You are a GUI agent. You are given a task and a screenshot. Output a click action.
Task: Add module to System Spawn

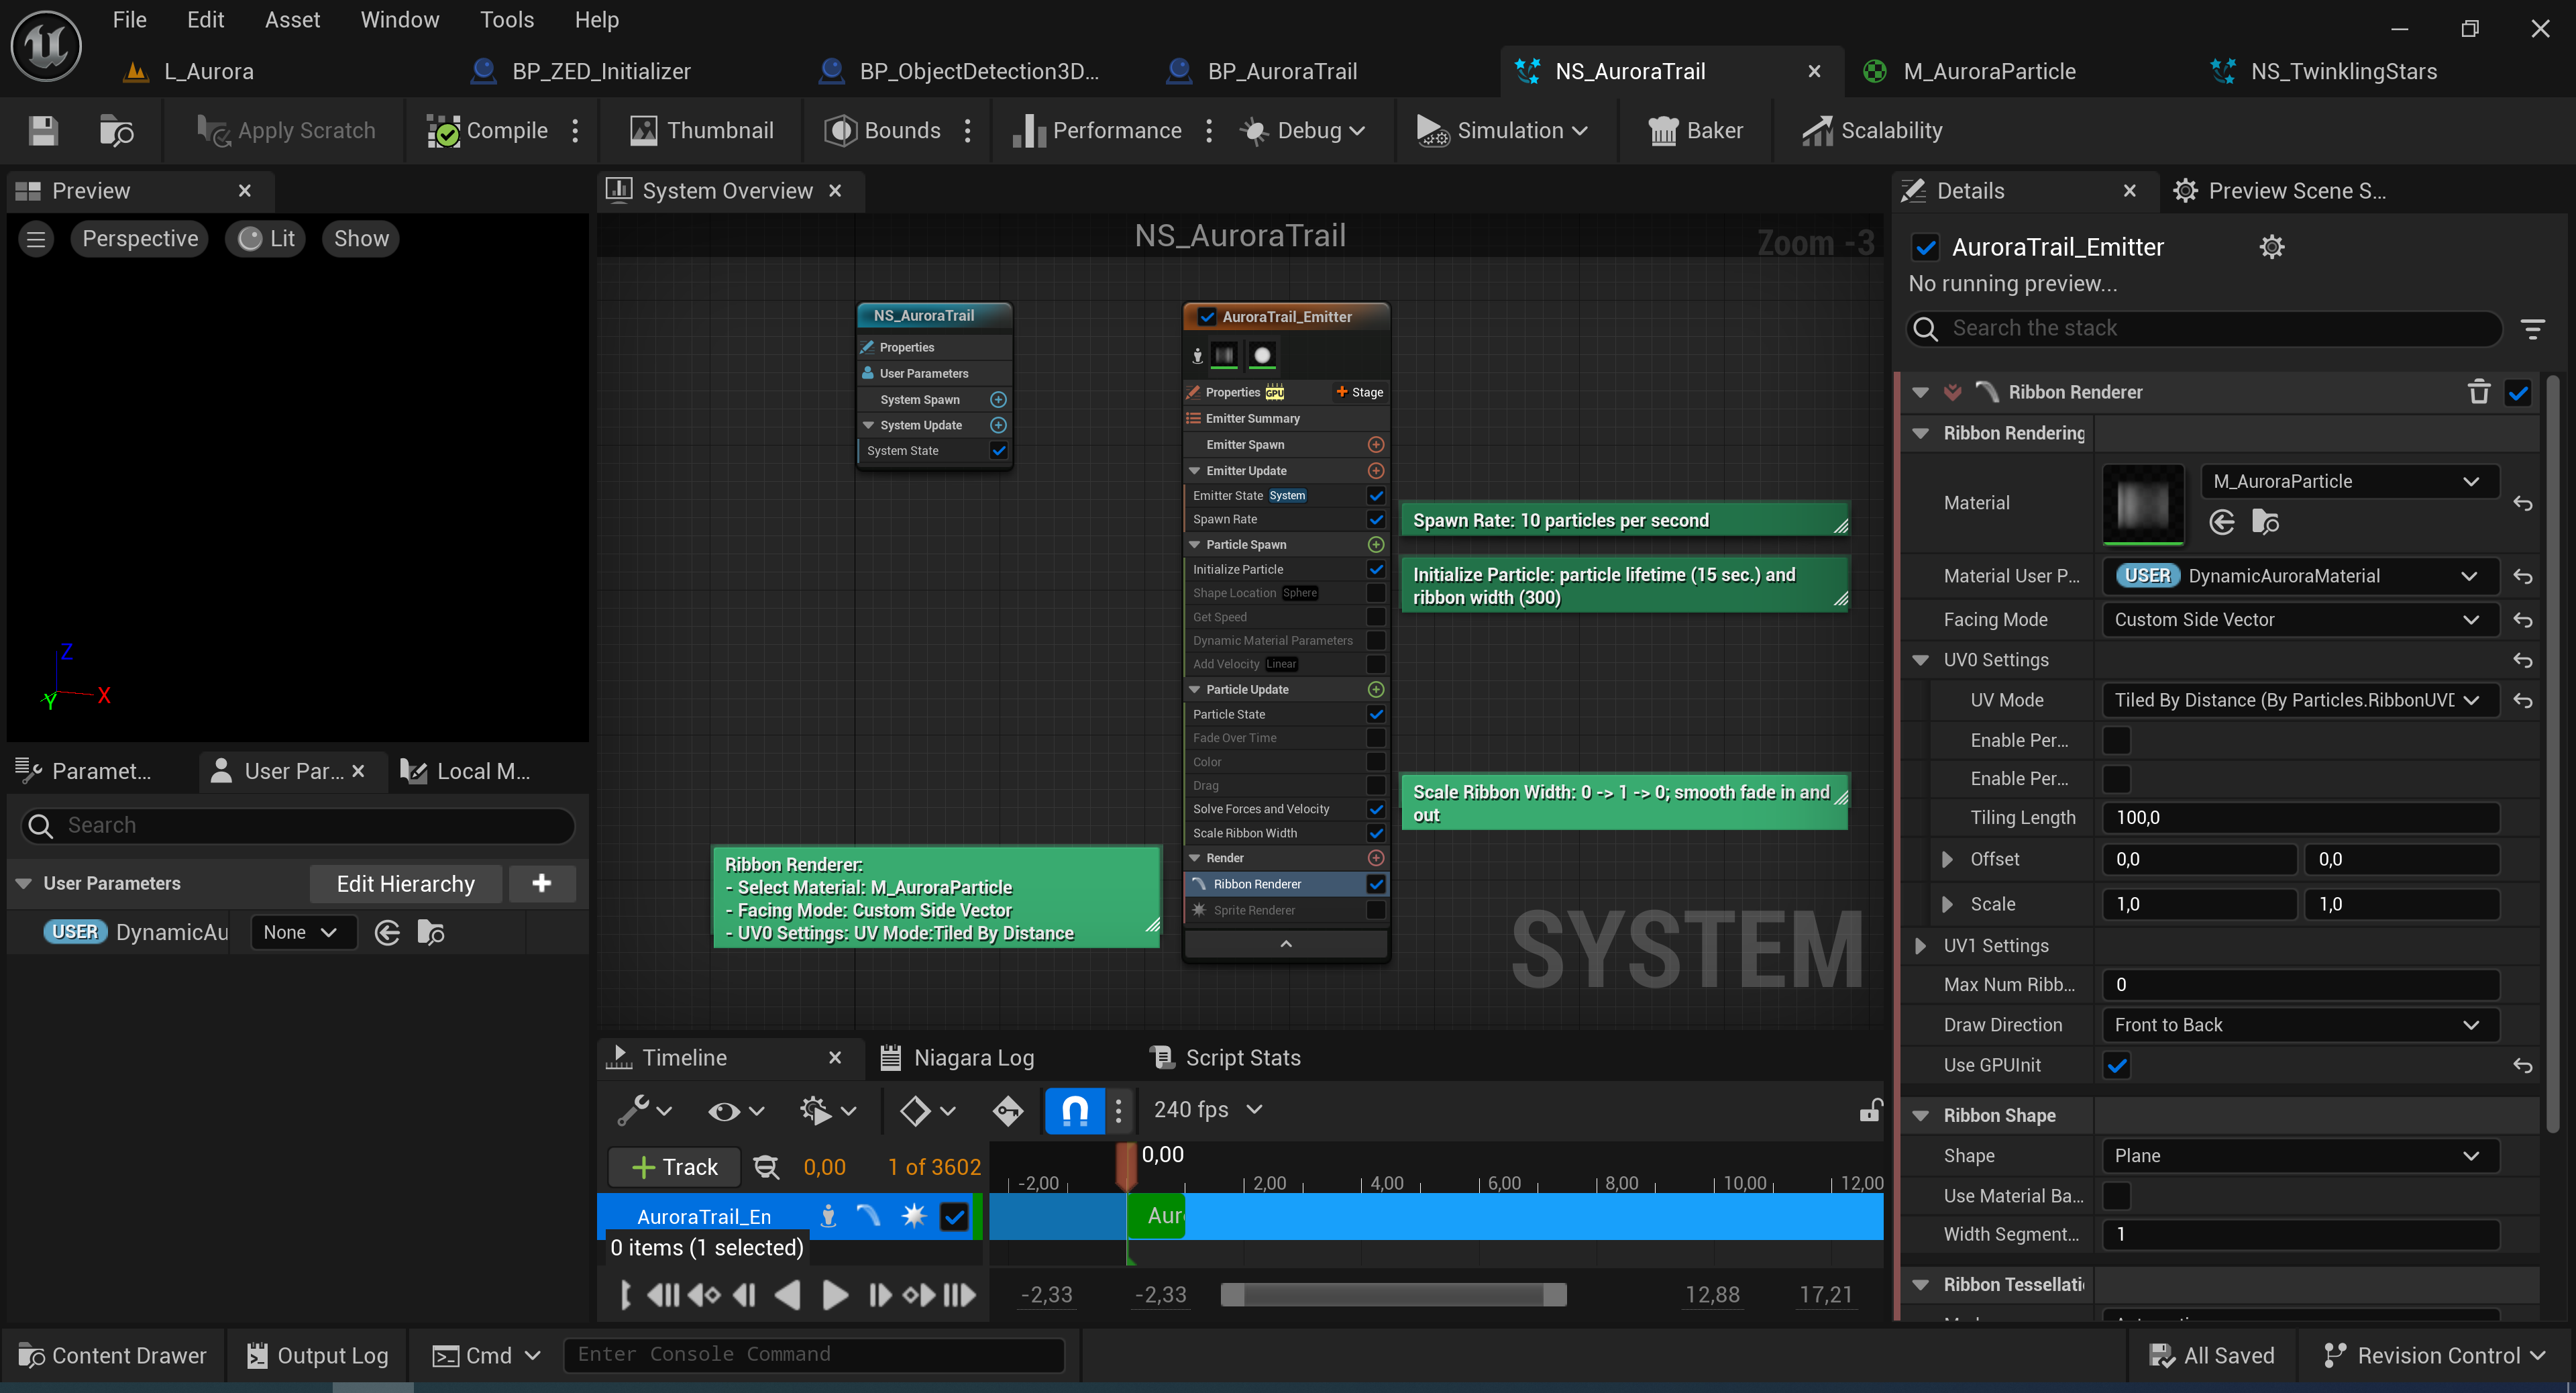(998, 400)
